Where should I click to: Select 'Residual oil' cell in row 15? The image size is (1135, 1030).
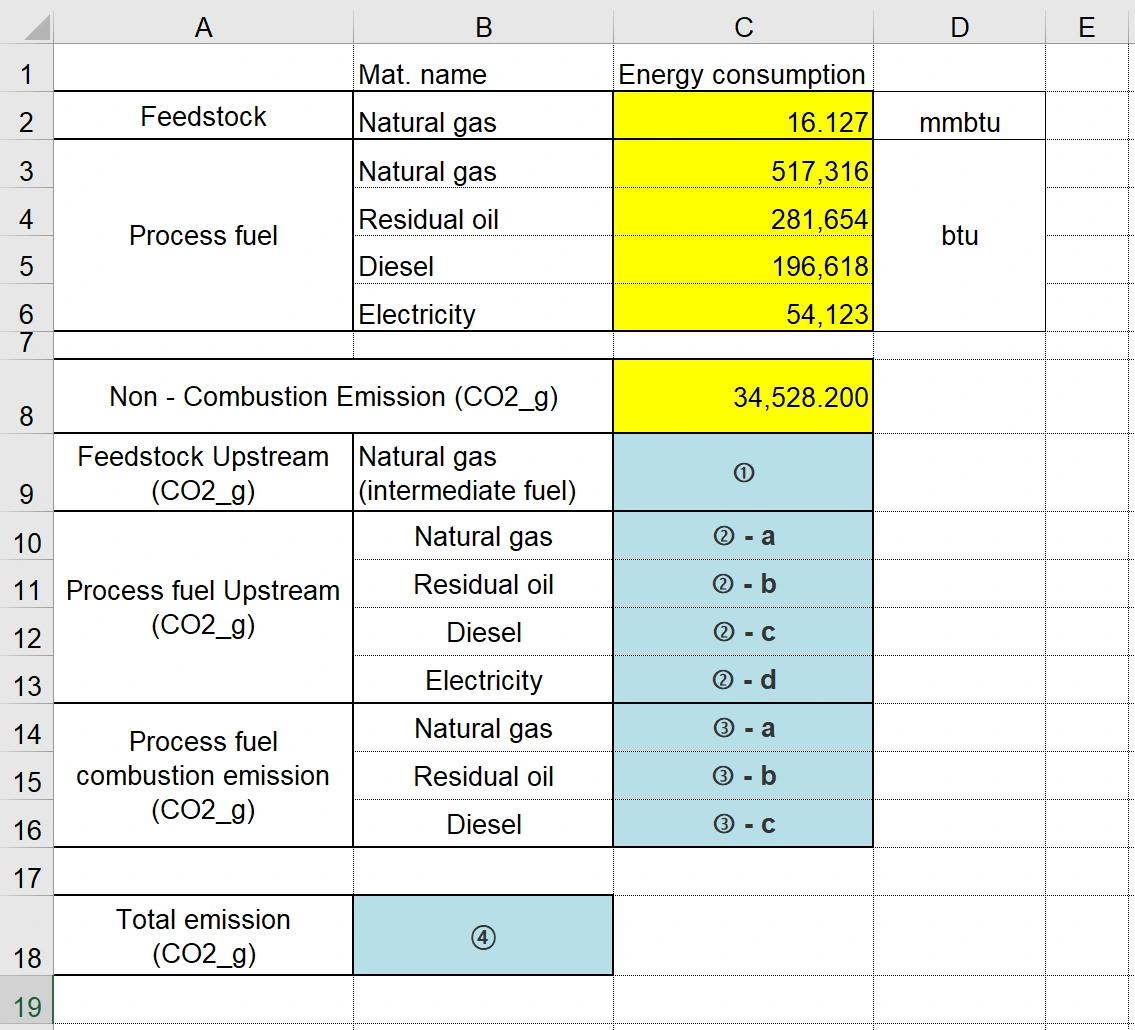(x=484, y=776)
